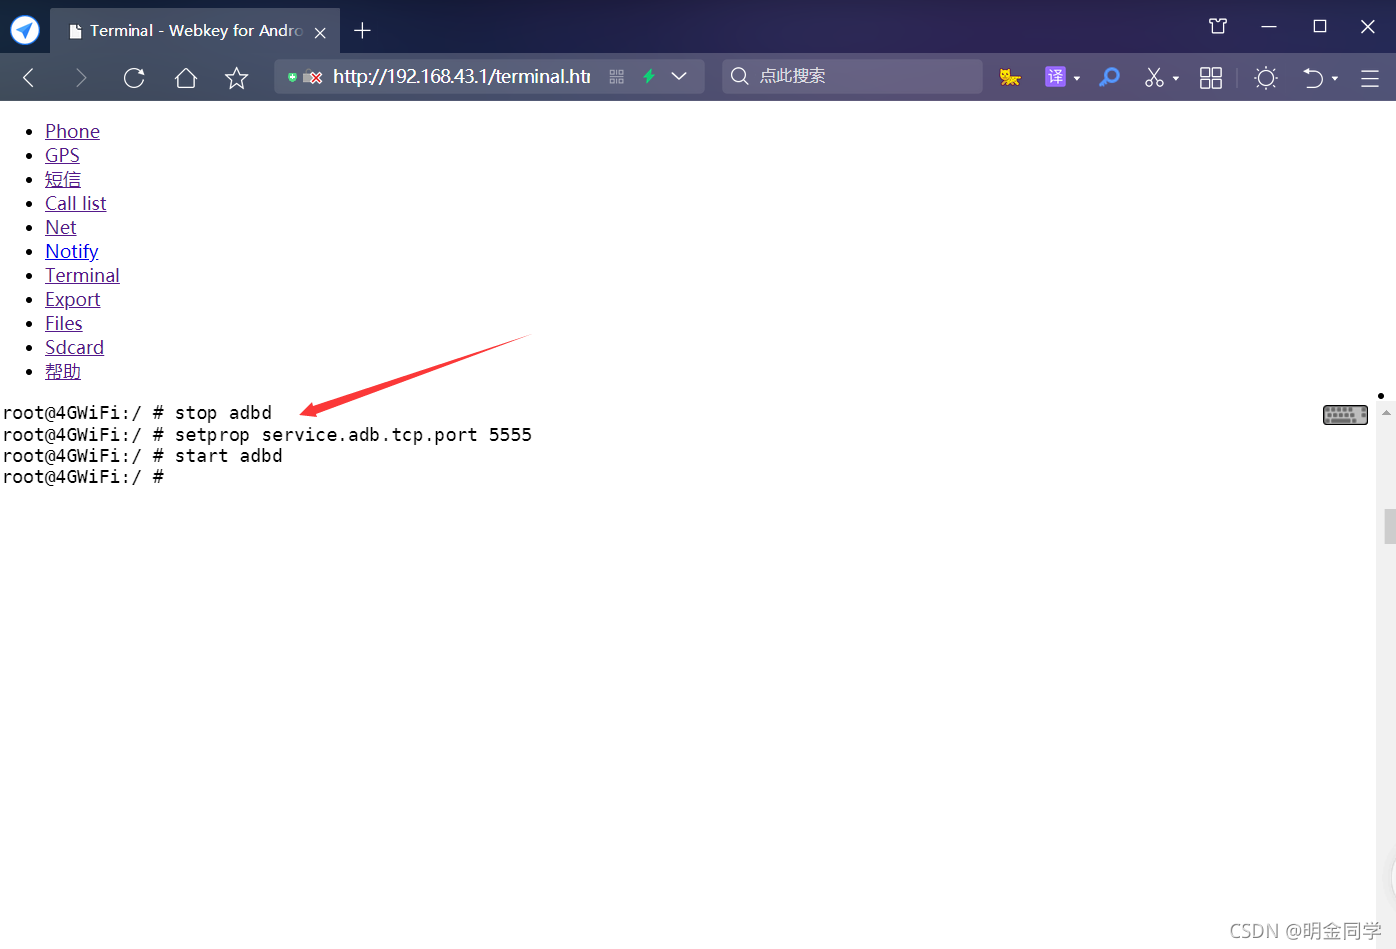The height and width of the screenshot is (949, 1396).
Task: Open the hamburger main menu
Action: click(x=1370, y=77)
